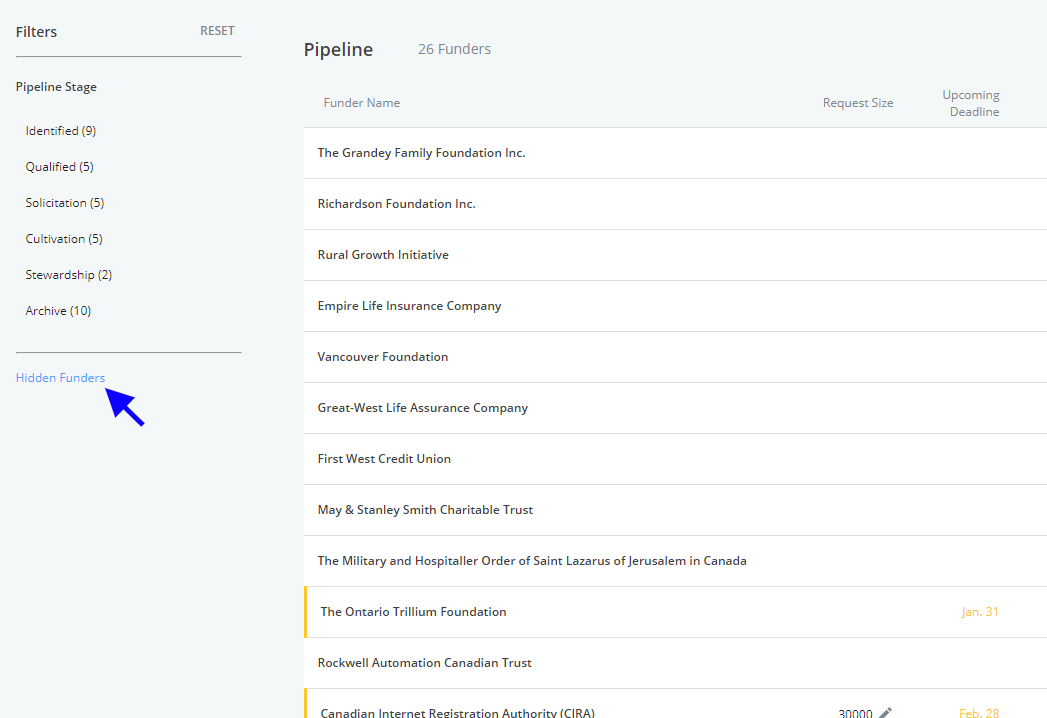Sort by Funder Name column header

362,103
